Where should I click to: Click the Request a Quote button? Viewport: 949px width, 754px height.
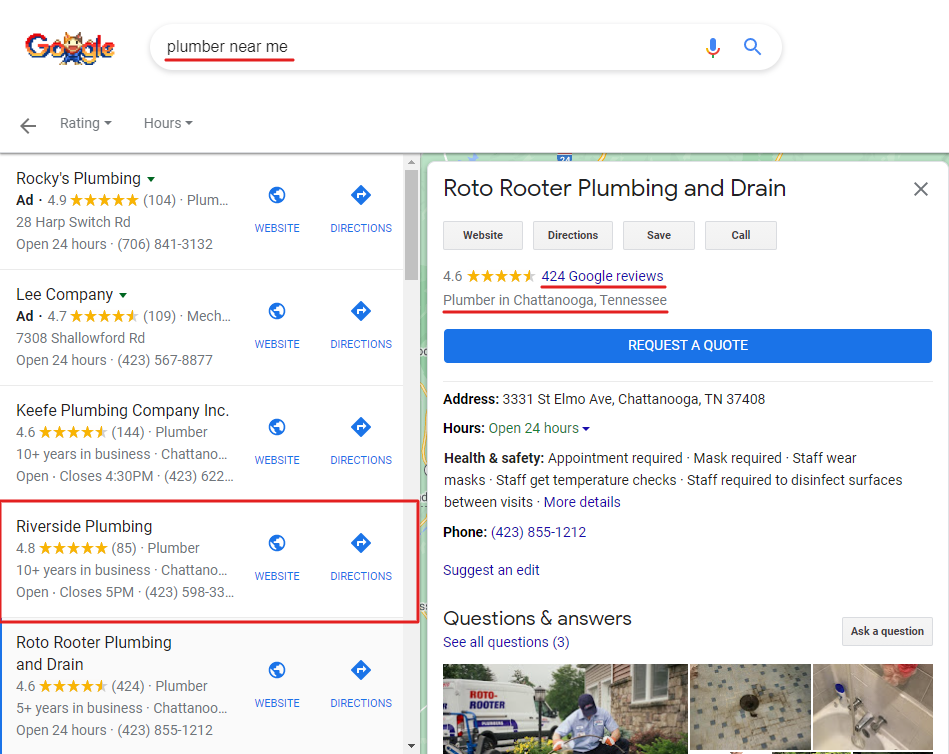688,346
